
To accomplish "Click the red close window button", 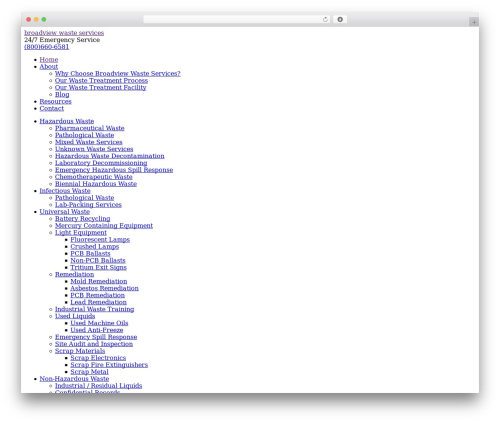I will coord(29,20).
